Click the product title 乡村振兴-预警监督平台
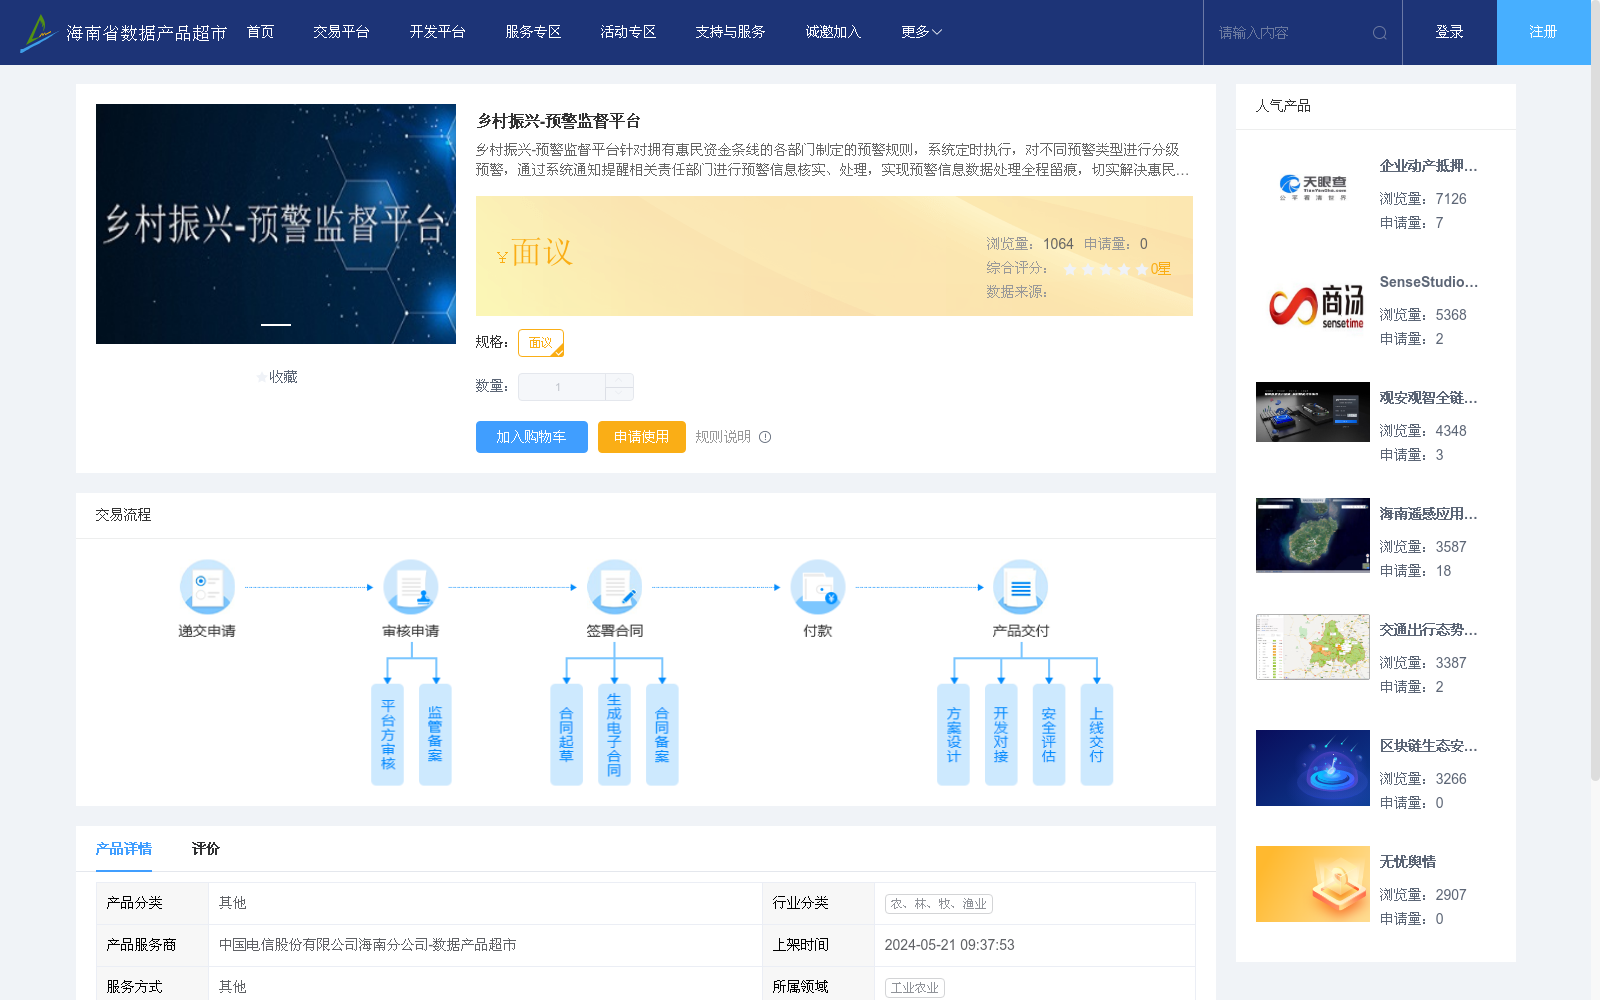The width and height of the screenshot is (1600, 1000). point(558,121)
